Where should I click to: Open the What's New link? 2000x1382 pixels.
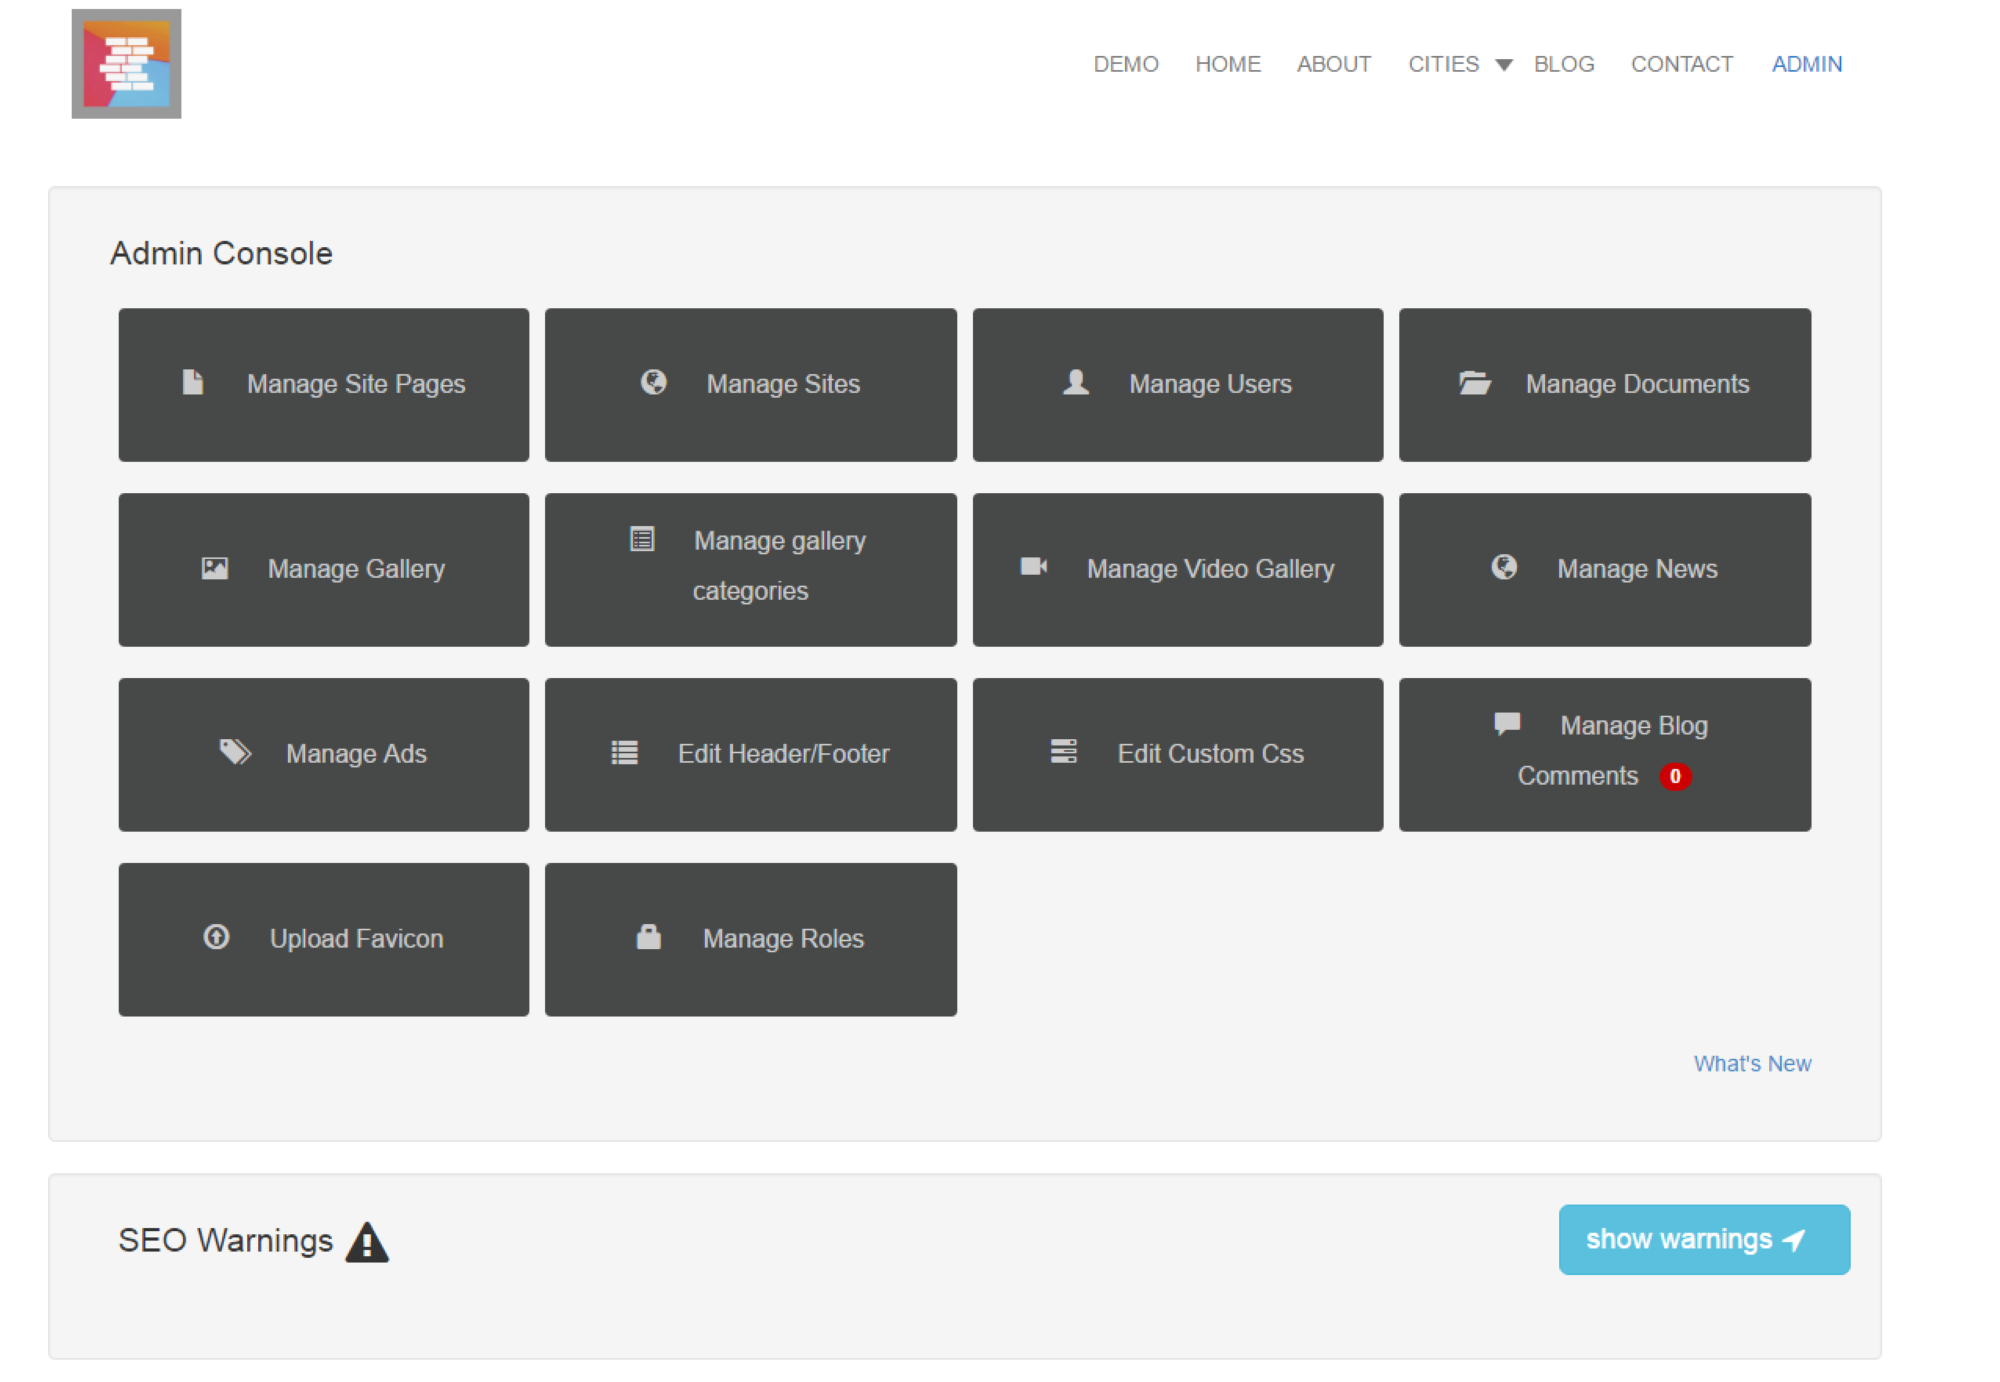1751,1063
